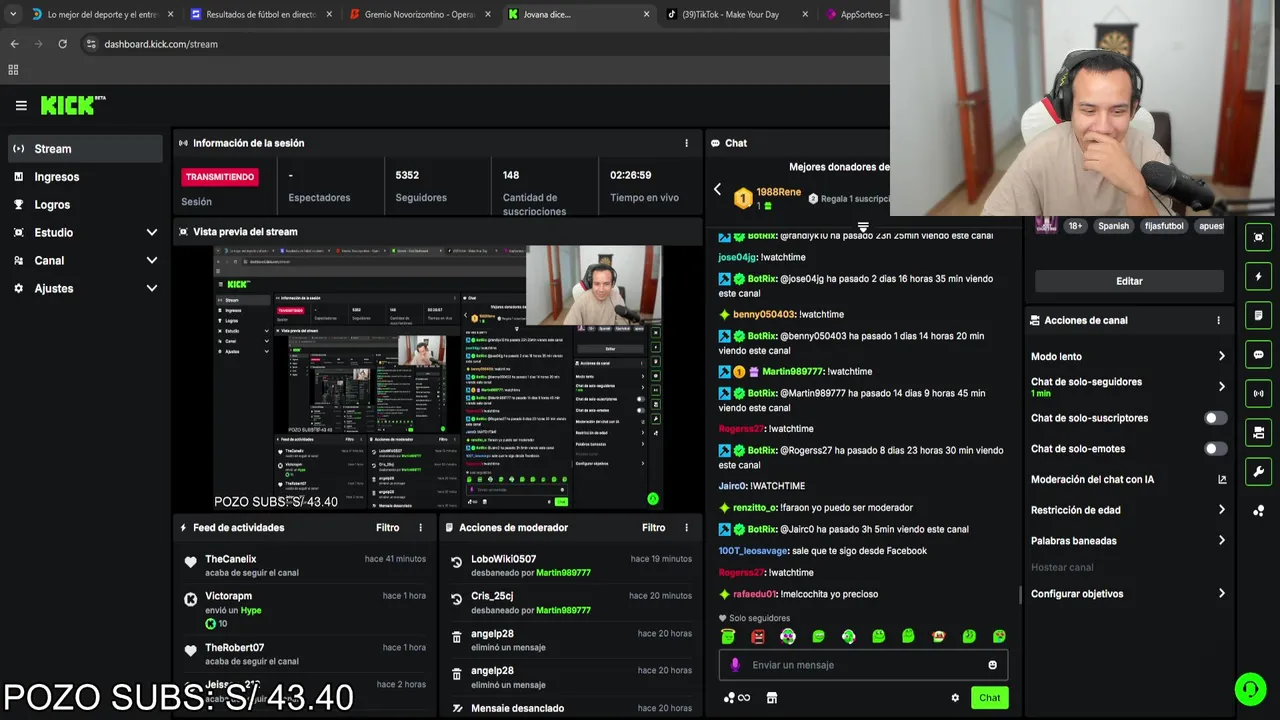Open session info three-dot options
This screenshot has height=720, width=1280.
[686, 143]
